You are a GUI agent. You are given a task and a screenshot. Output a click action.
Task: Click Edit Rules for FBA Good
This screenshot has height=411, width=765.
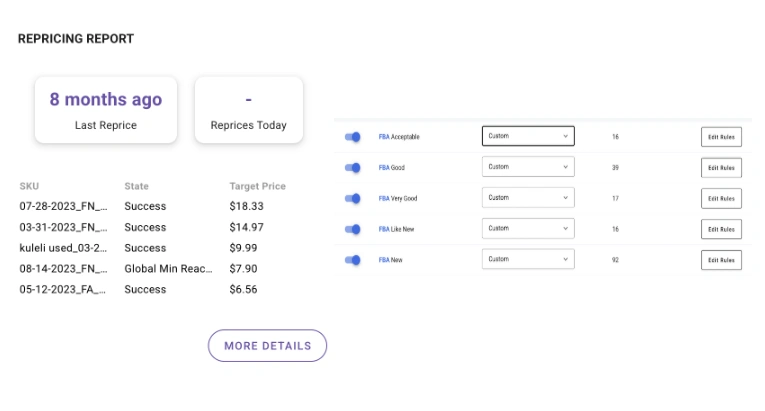(721, 167)
